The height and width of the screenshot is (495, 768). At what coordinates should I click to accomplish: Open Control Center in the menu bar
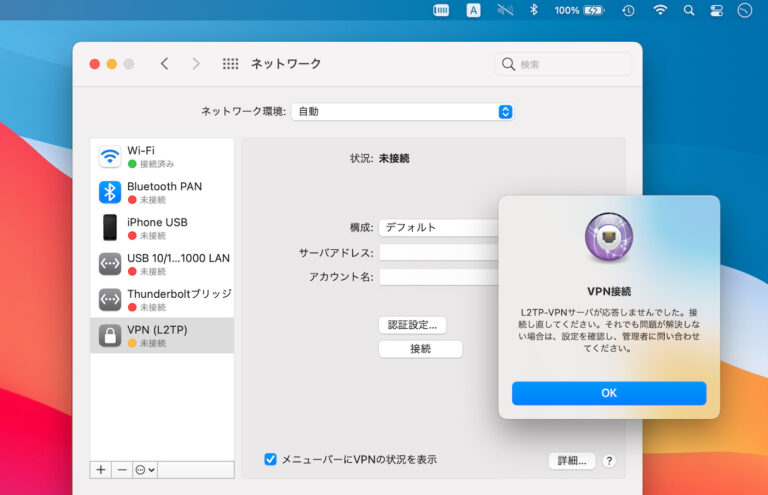(716, 10)
